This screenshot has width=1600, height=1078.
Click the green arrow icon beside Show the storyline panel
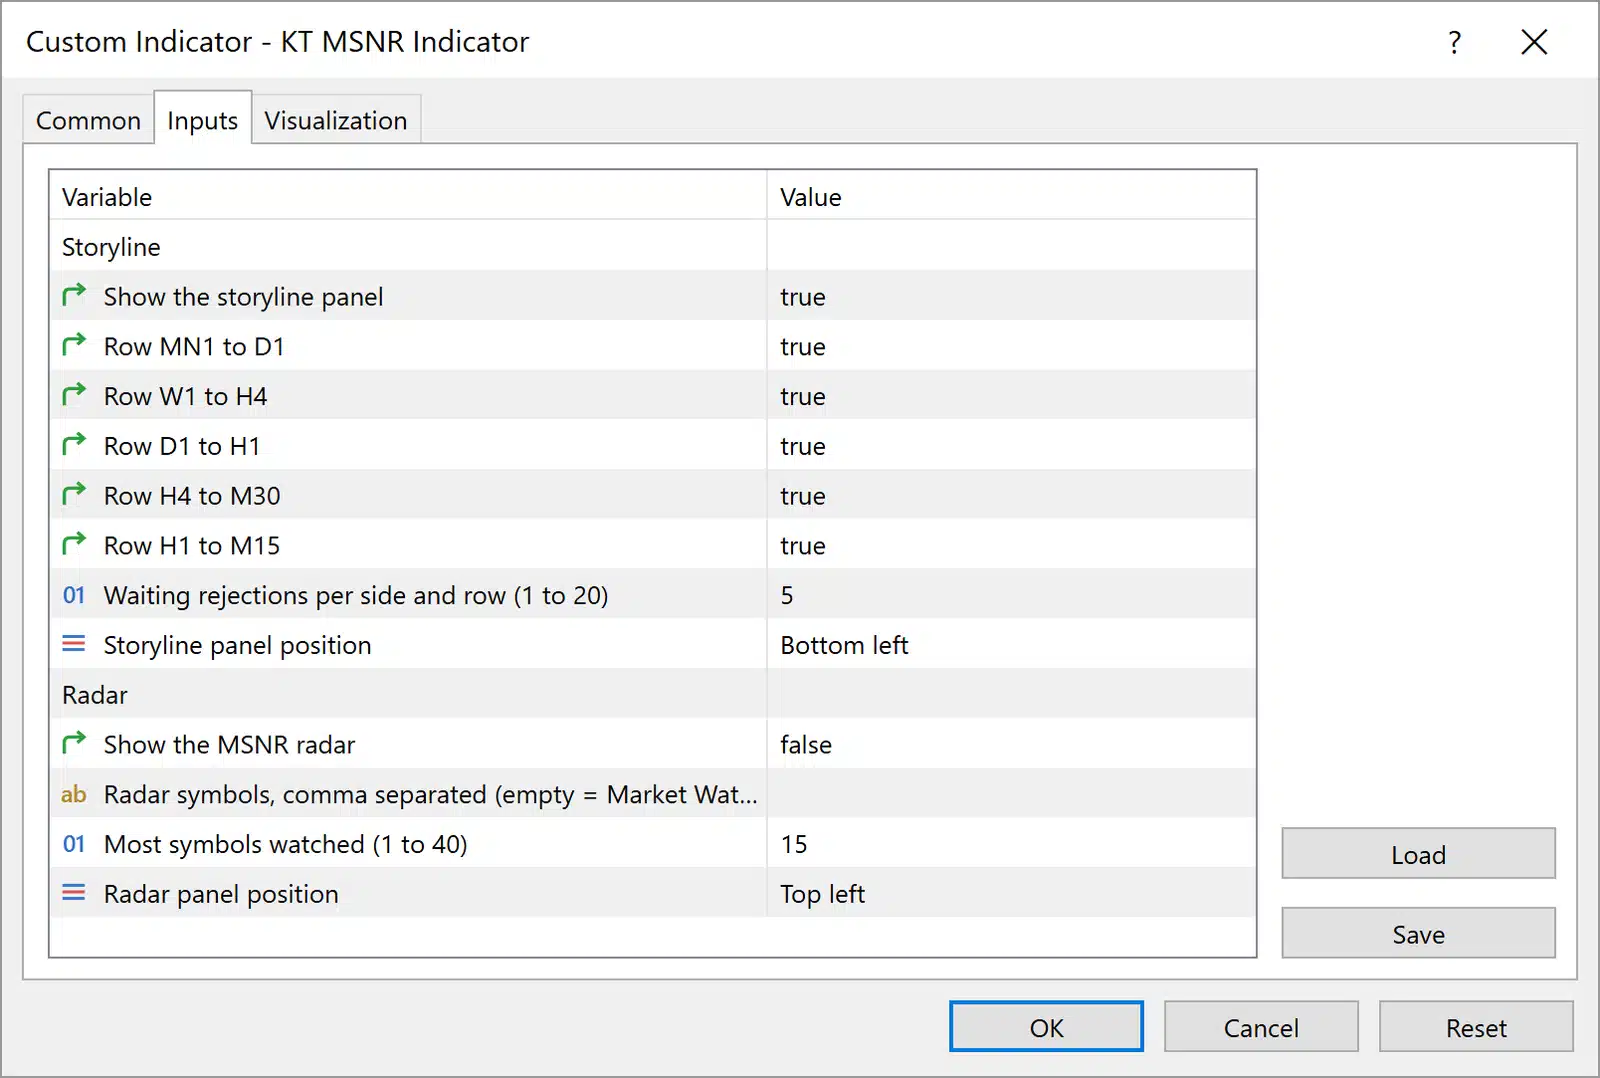(74, 295)
